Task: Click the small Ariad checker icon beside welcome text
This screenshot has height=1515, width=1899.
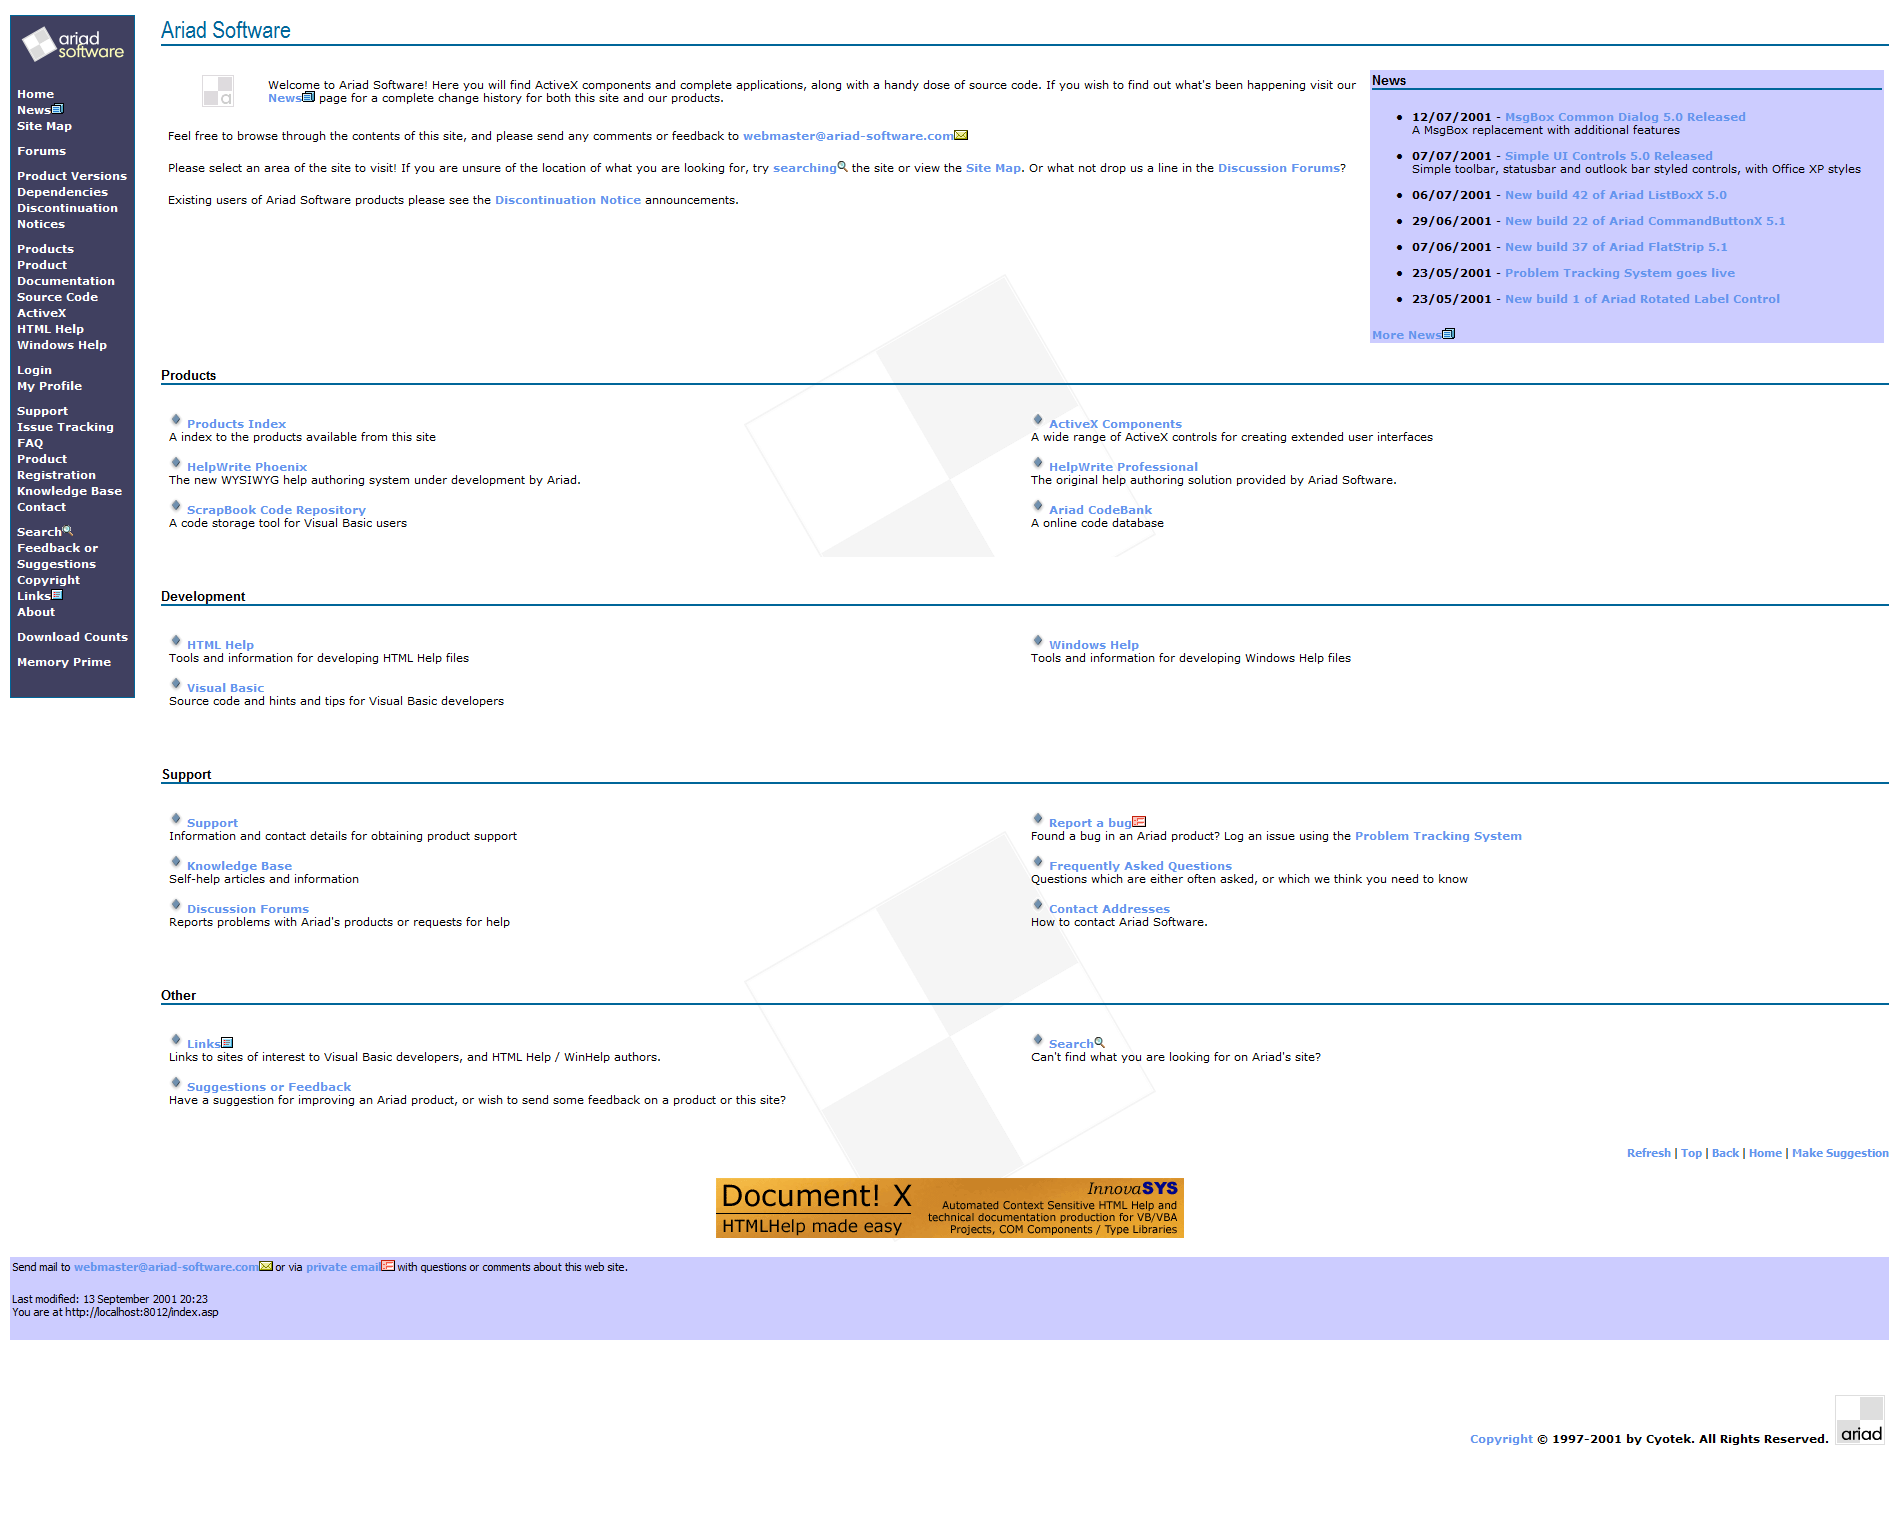Action: 217,91
